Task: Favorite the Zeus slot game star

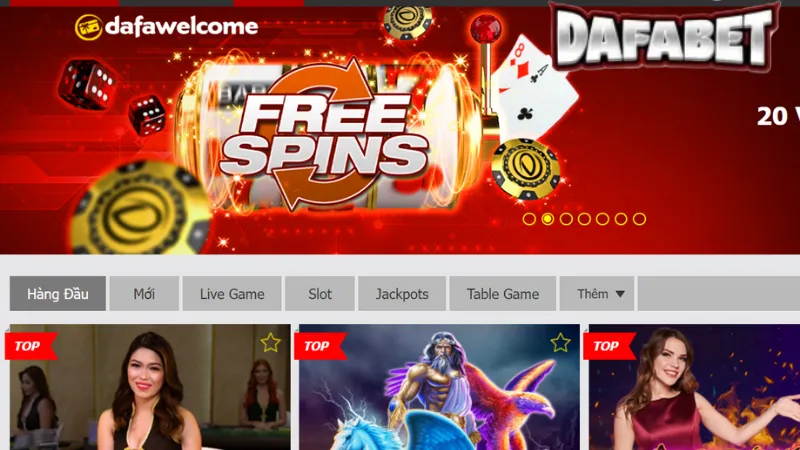Action: pyautogui.click(x=560, y=343)
